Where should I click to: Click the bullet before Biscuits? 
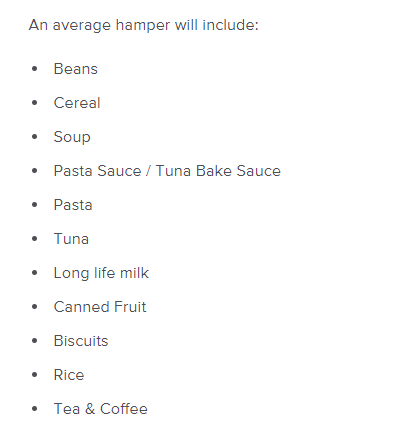34,341
